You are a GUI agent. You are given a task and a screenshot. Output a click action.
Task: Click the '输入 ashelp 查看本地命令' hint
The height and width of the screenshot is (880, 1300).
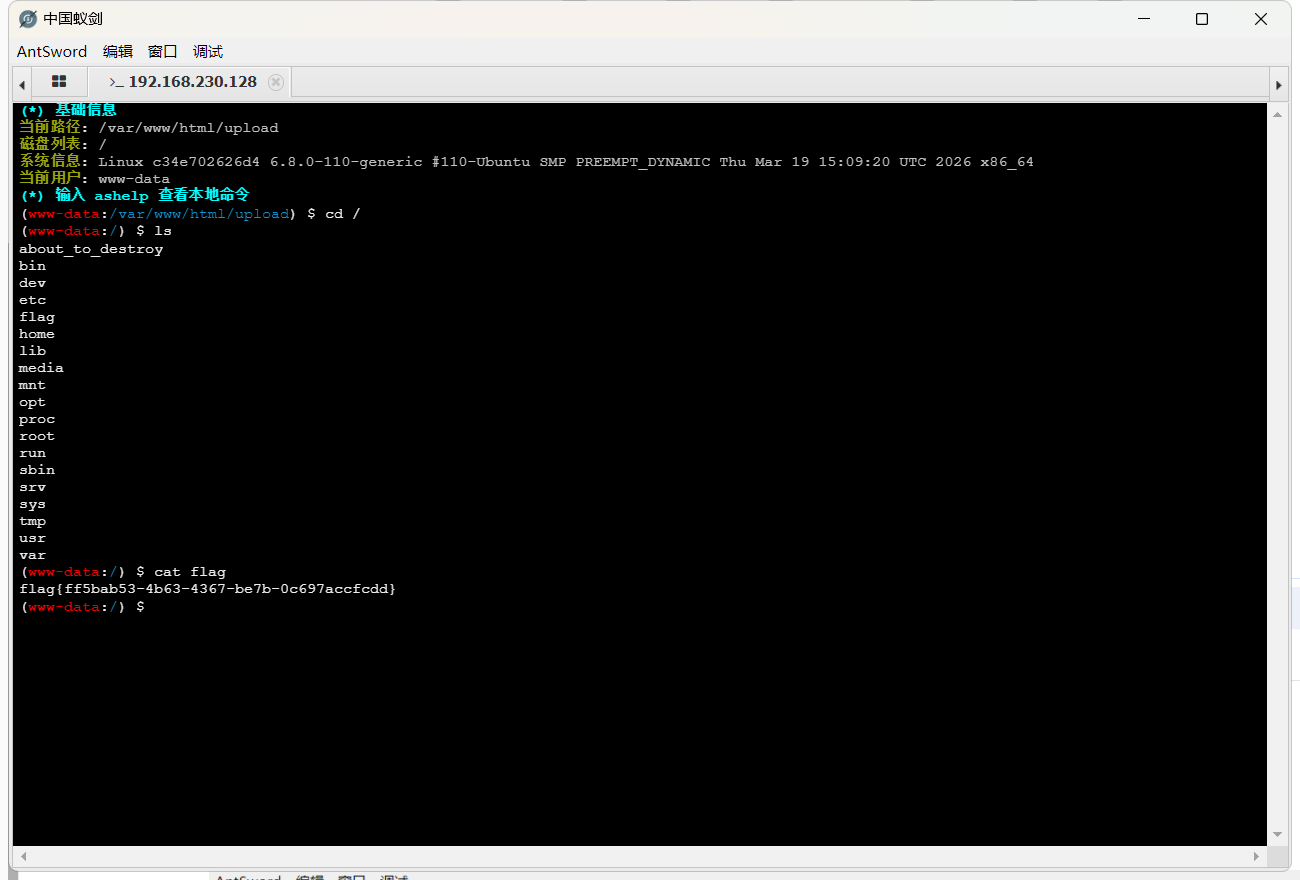134,196
